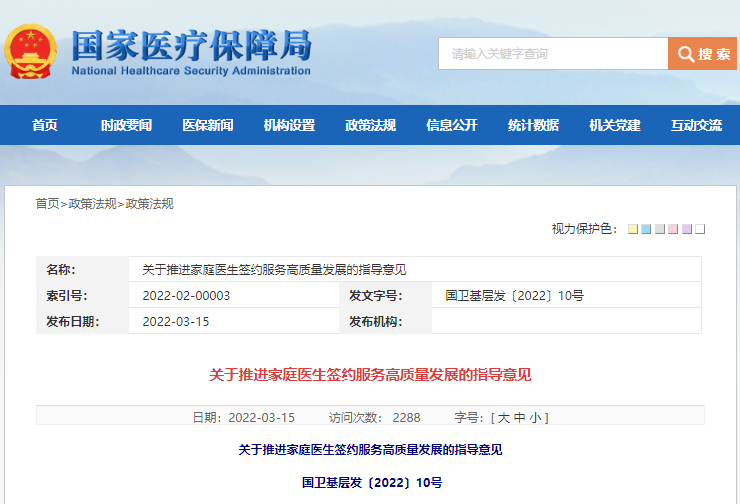The height and width of the screenshot is (504, 740).
Task: Click the 日期：2022-03-15 info line
Action: tap(244, 418)
